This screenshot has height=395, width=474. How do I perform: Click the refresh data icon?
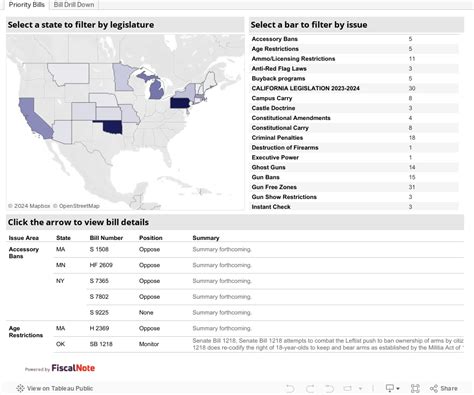[348, 388]
